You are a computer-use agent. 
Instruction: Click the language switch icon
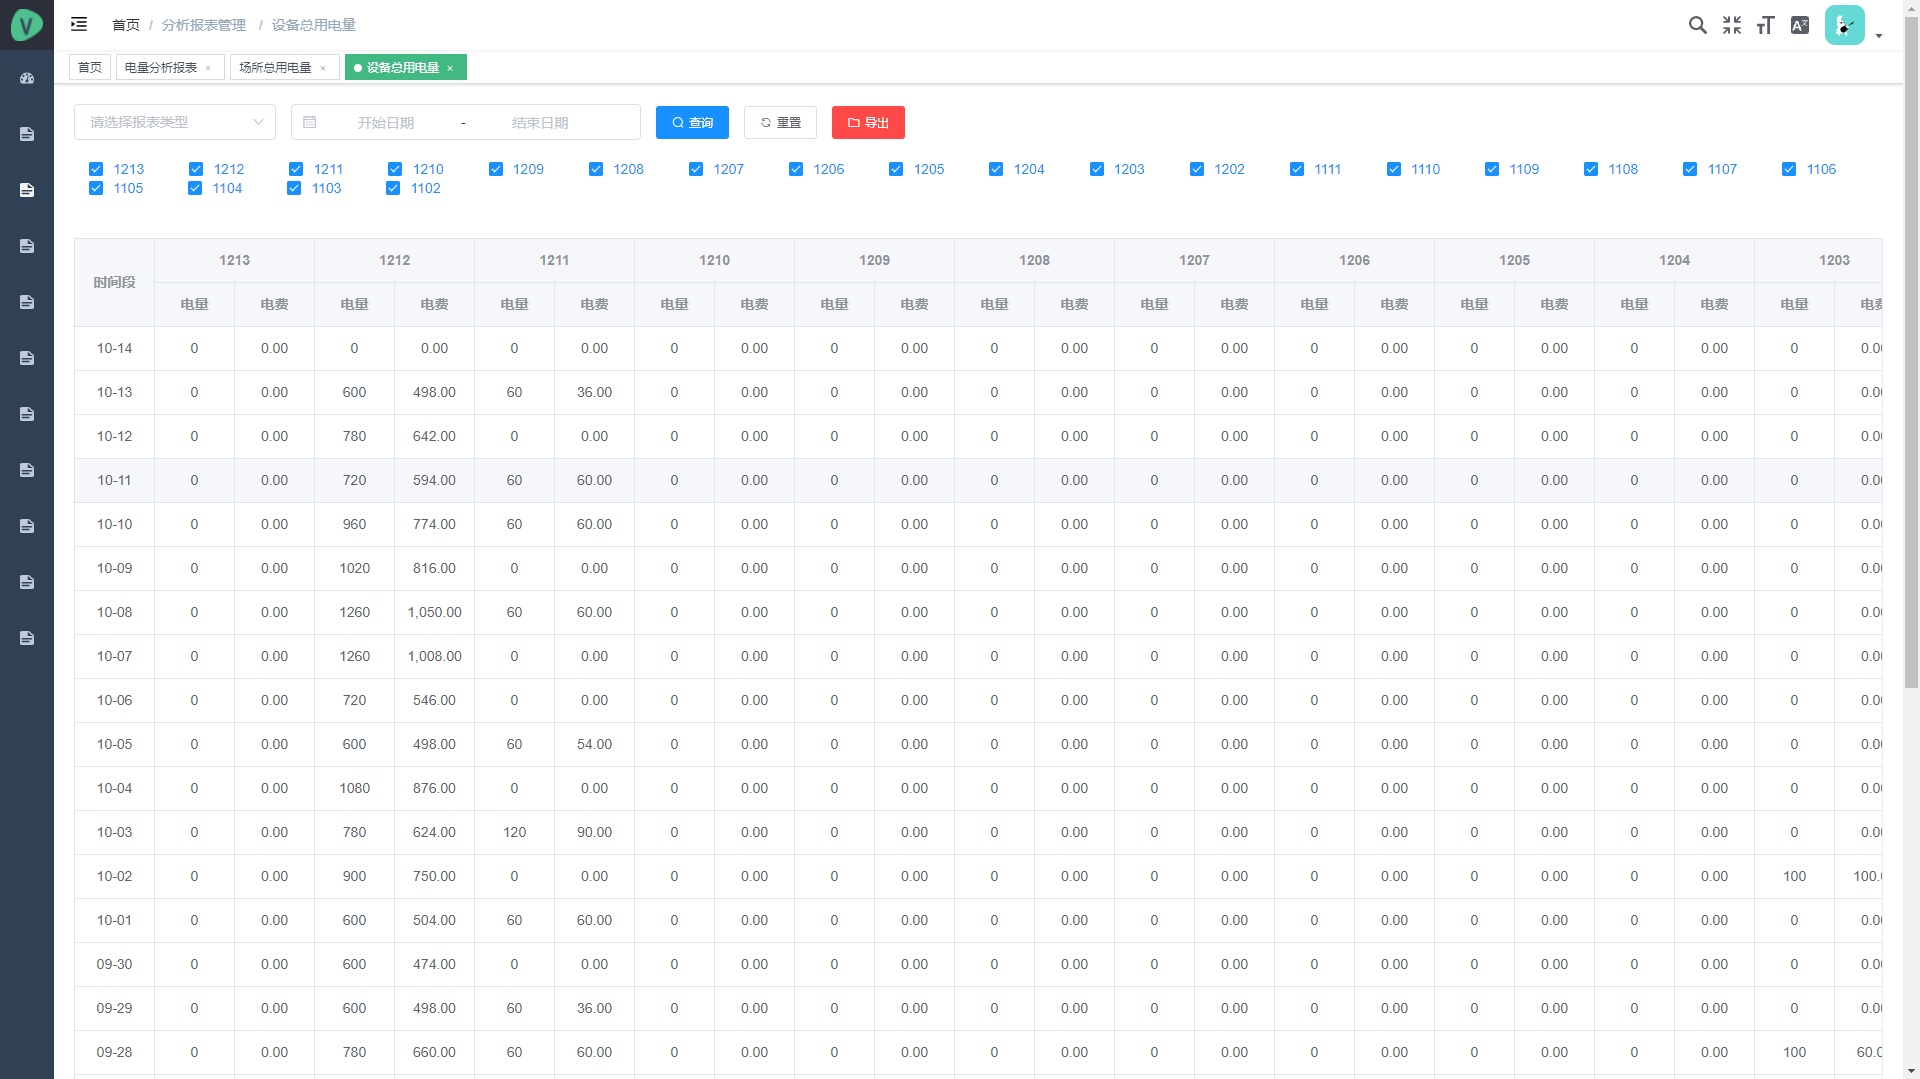coord(1799,25)
